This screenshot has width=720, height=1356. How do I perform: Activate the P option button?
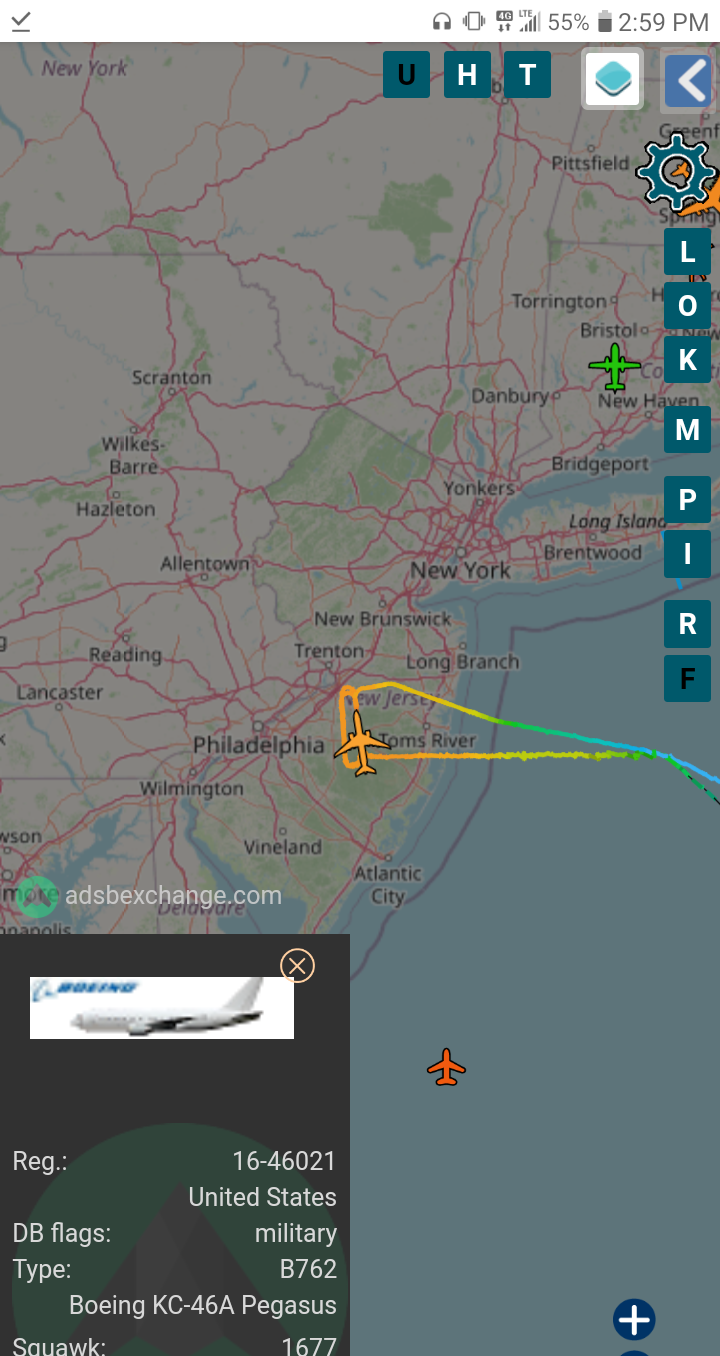pos(687,499)
